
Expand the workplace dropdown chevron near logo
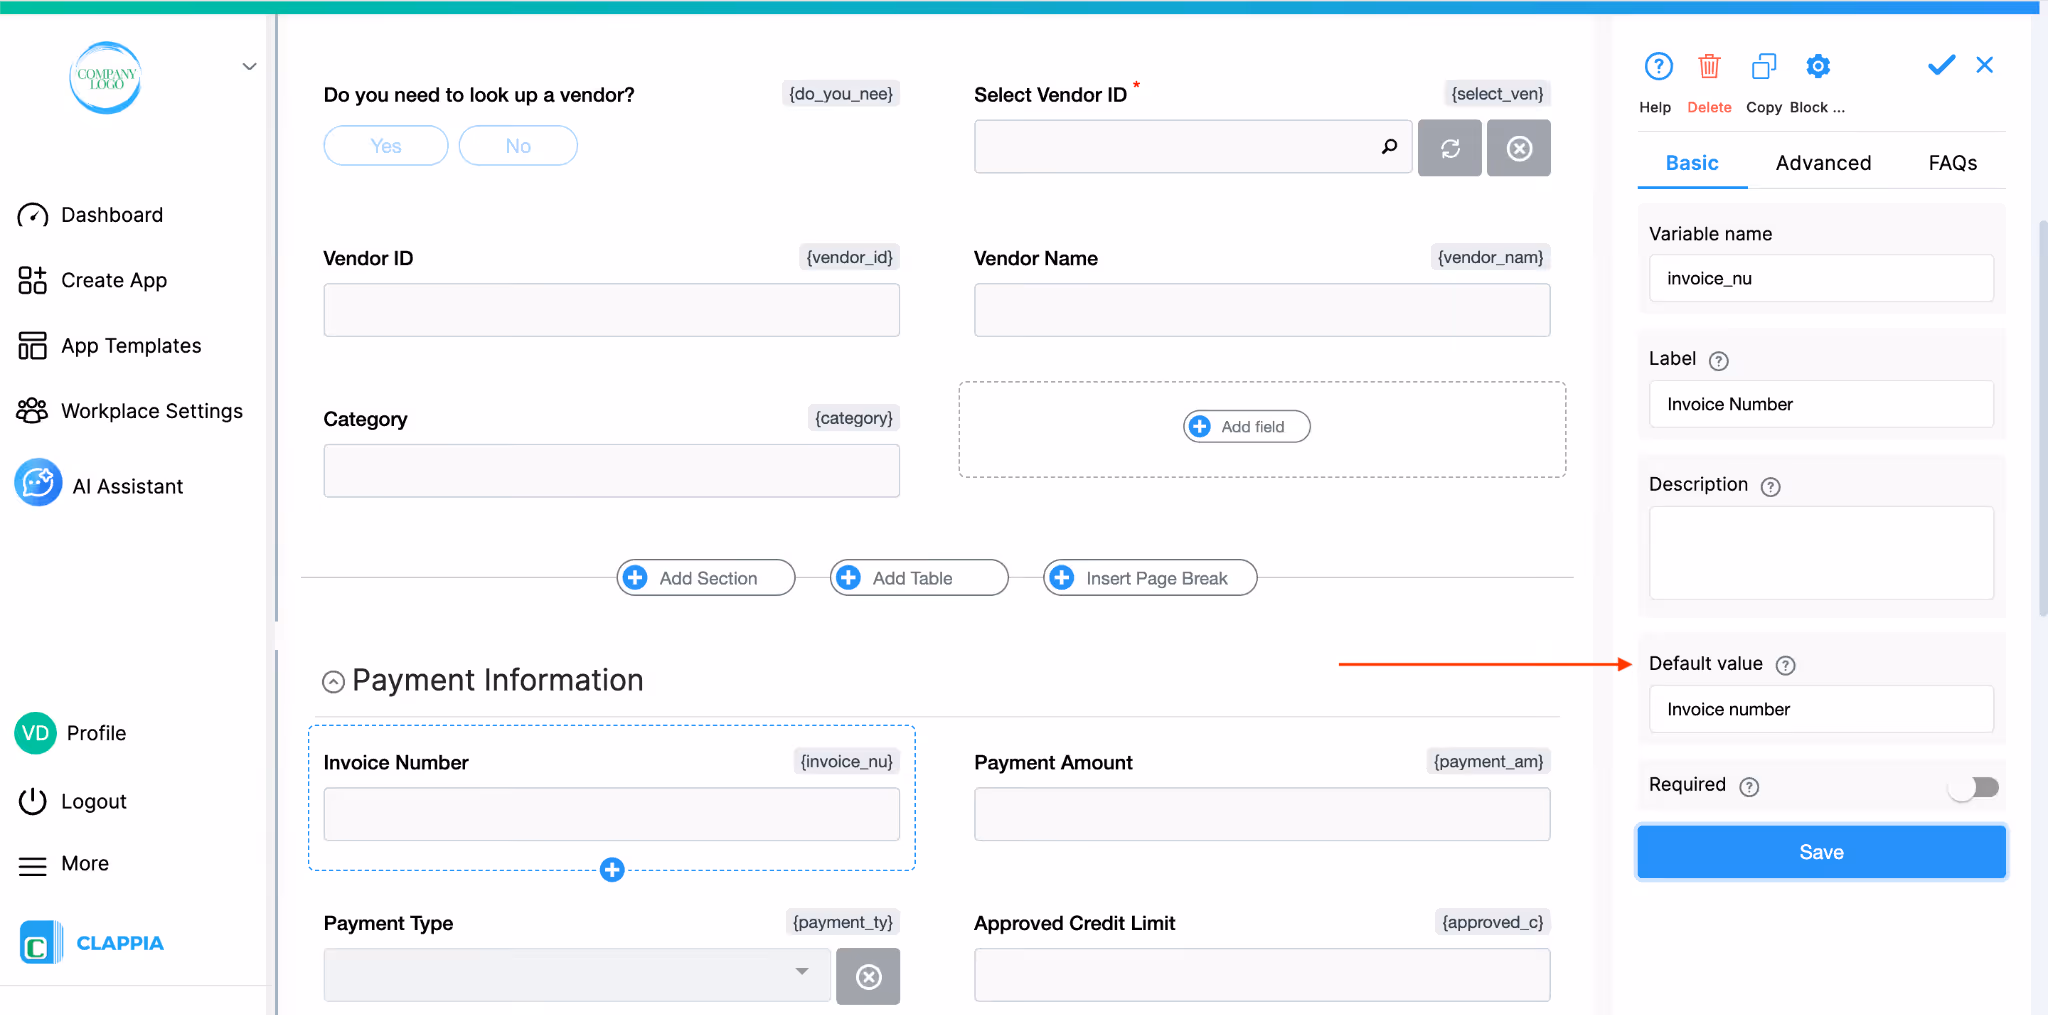pos(250,67)
